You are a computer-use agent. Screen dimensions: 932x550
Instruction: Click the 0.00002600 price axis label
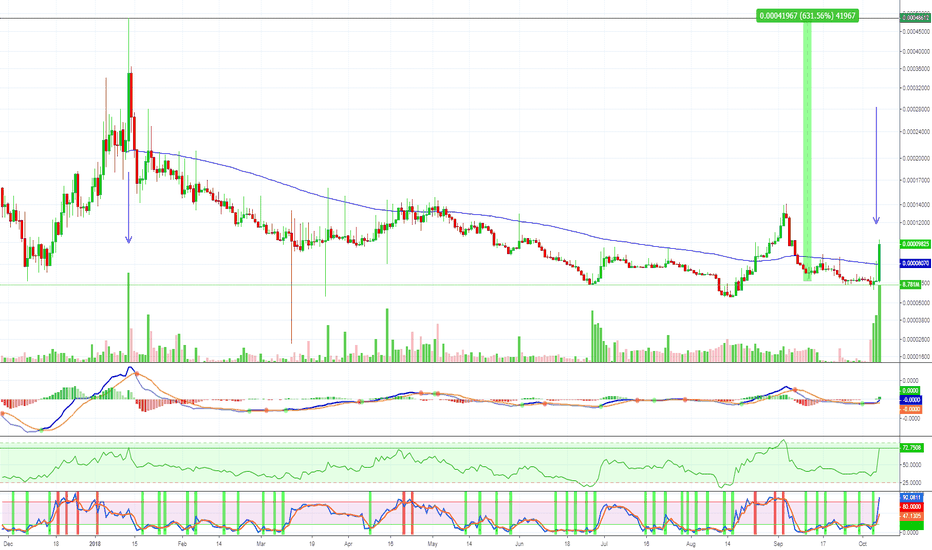tap(915, 340)
